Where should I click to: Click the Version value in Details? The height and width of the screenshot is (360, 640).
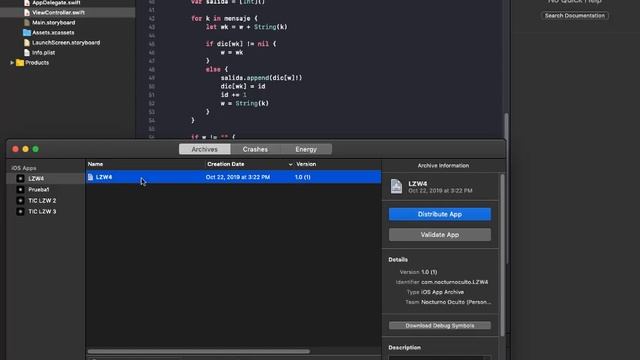tap(429, 272)
